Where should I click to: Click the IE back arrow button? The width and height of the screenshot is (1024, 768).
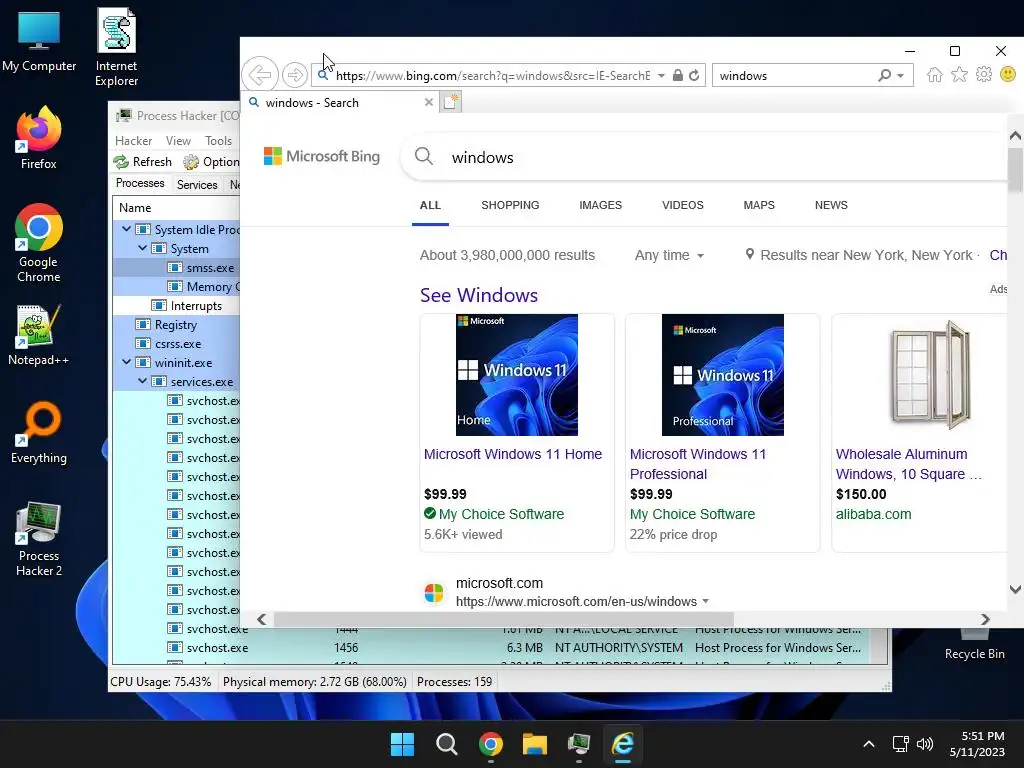[260, 75]
